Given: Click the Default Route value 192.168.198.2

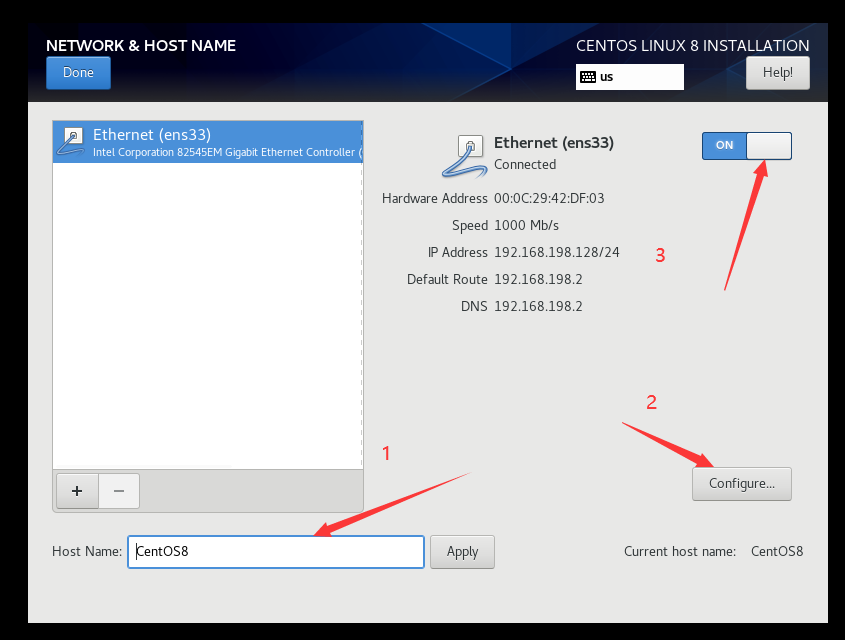Looking at the screenshot, I should point(538,279).
